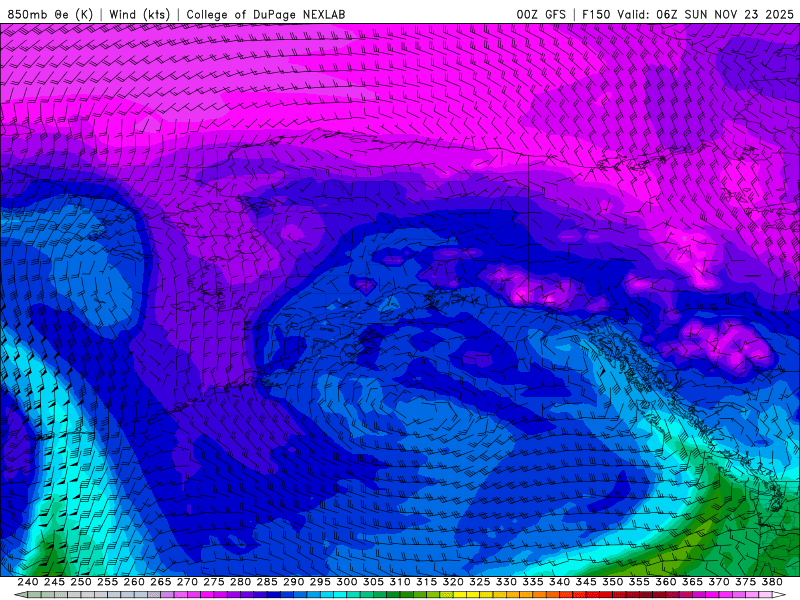Select the "00Z GFS" model run label
800x600 pixels.
[541, 14]
